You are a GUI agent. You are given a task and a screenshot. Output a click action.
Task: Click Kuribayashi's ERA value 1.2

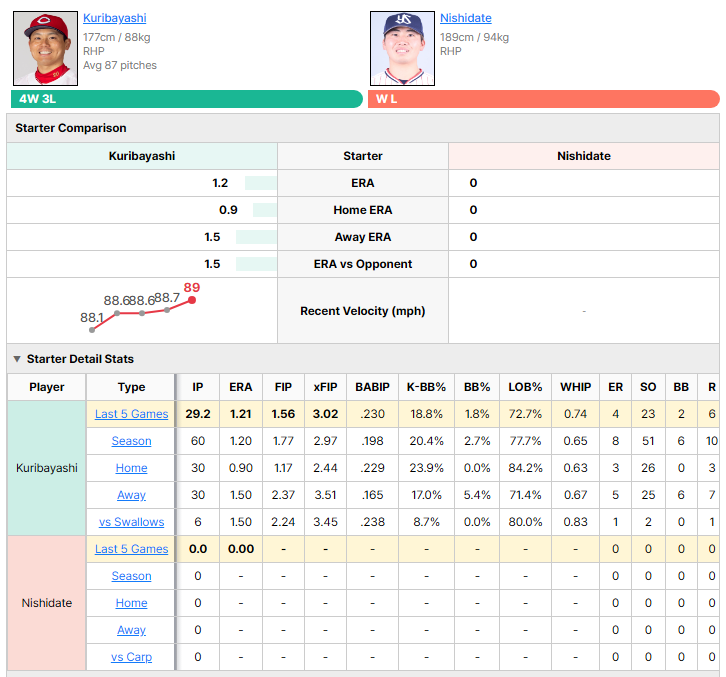(220, 183)
